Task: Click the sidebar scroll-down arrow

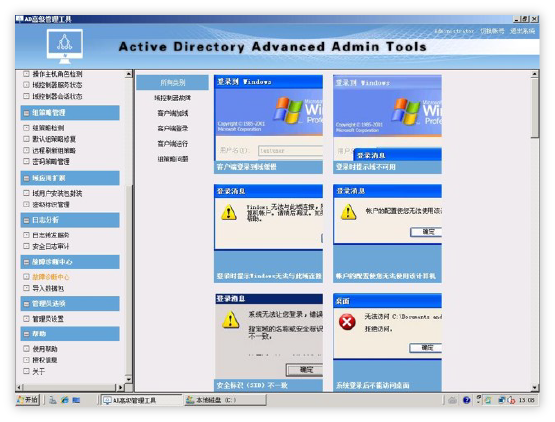Action: point(128,379)
